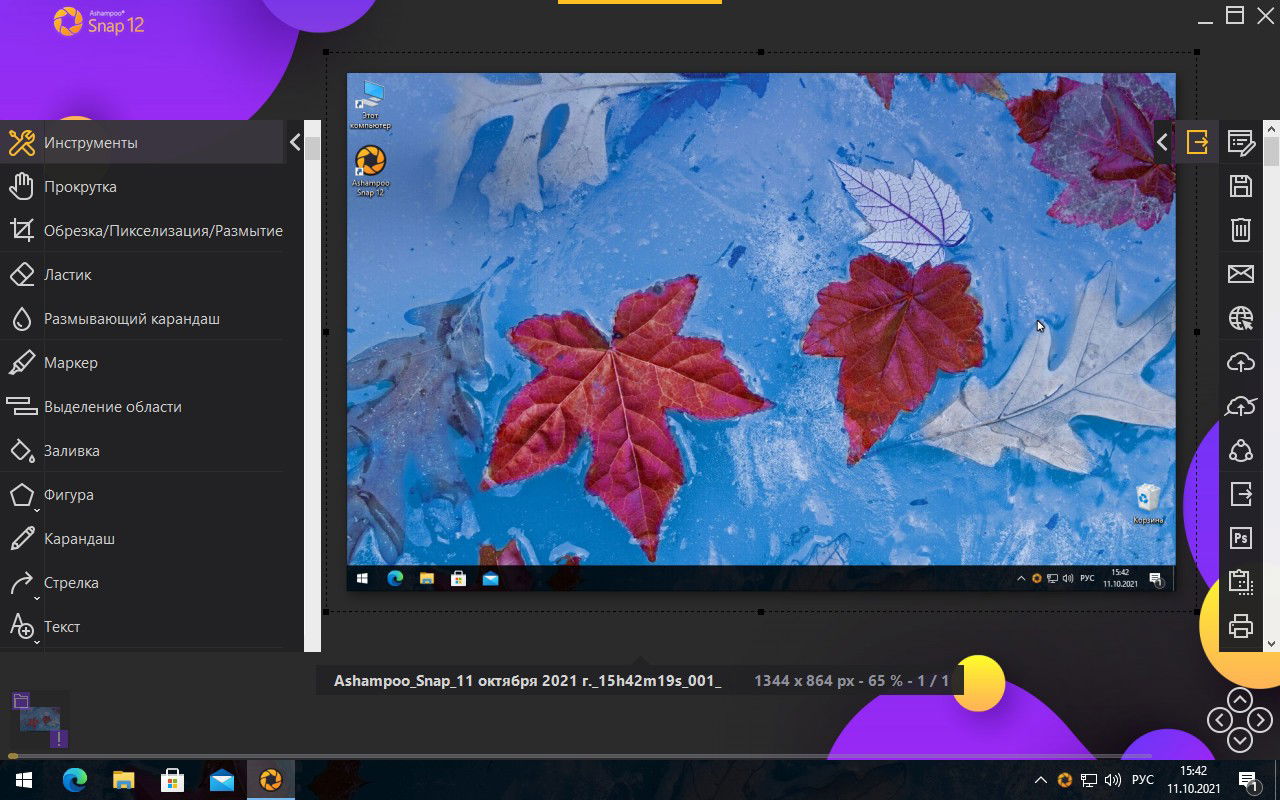Show hidden system tray icons
The image size is (1280, 800).
[x=1040, y=780]
